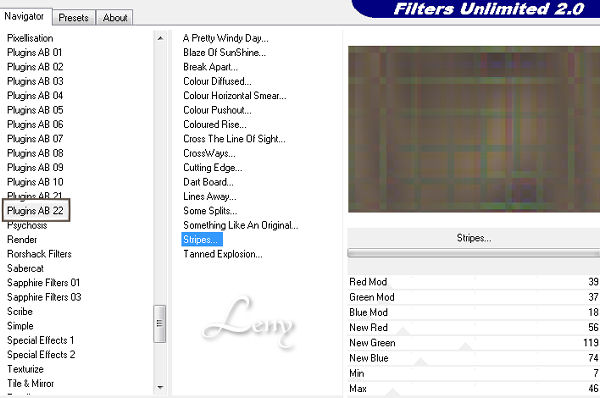Click the Tile & Mirror category
The width and height of the screenshot is (600, 398).
[31, 383]
